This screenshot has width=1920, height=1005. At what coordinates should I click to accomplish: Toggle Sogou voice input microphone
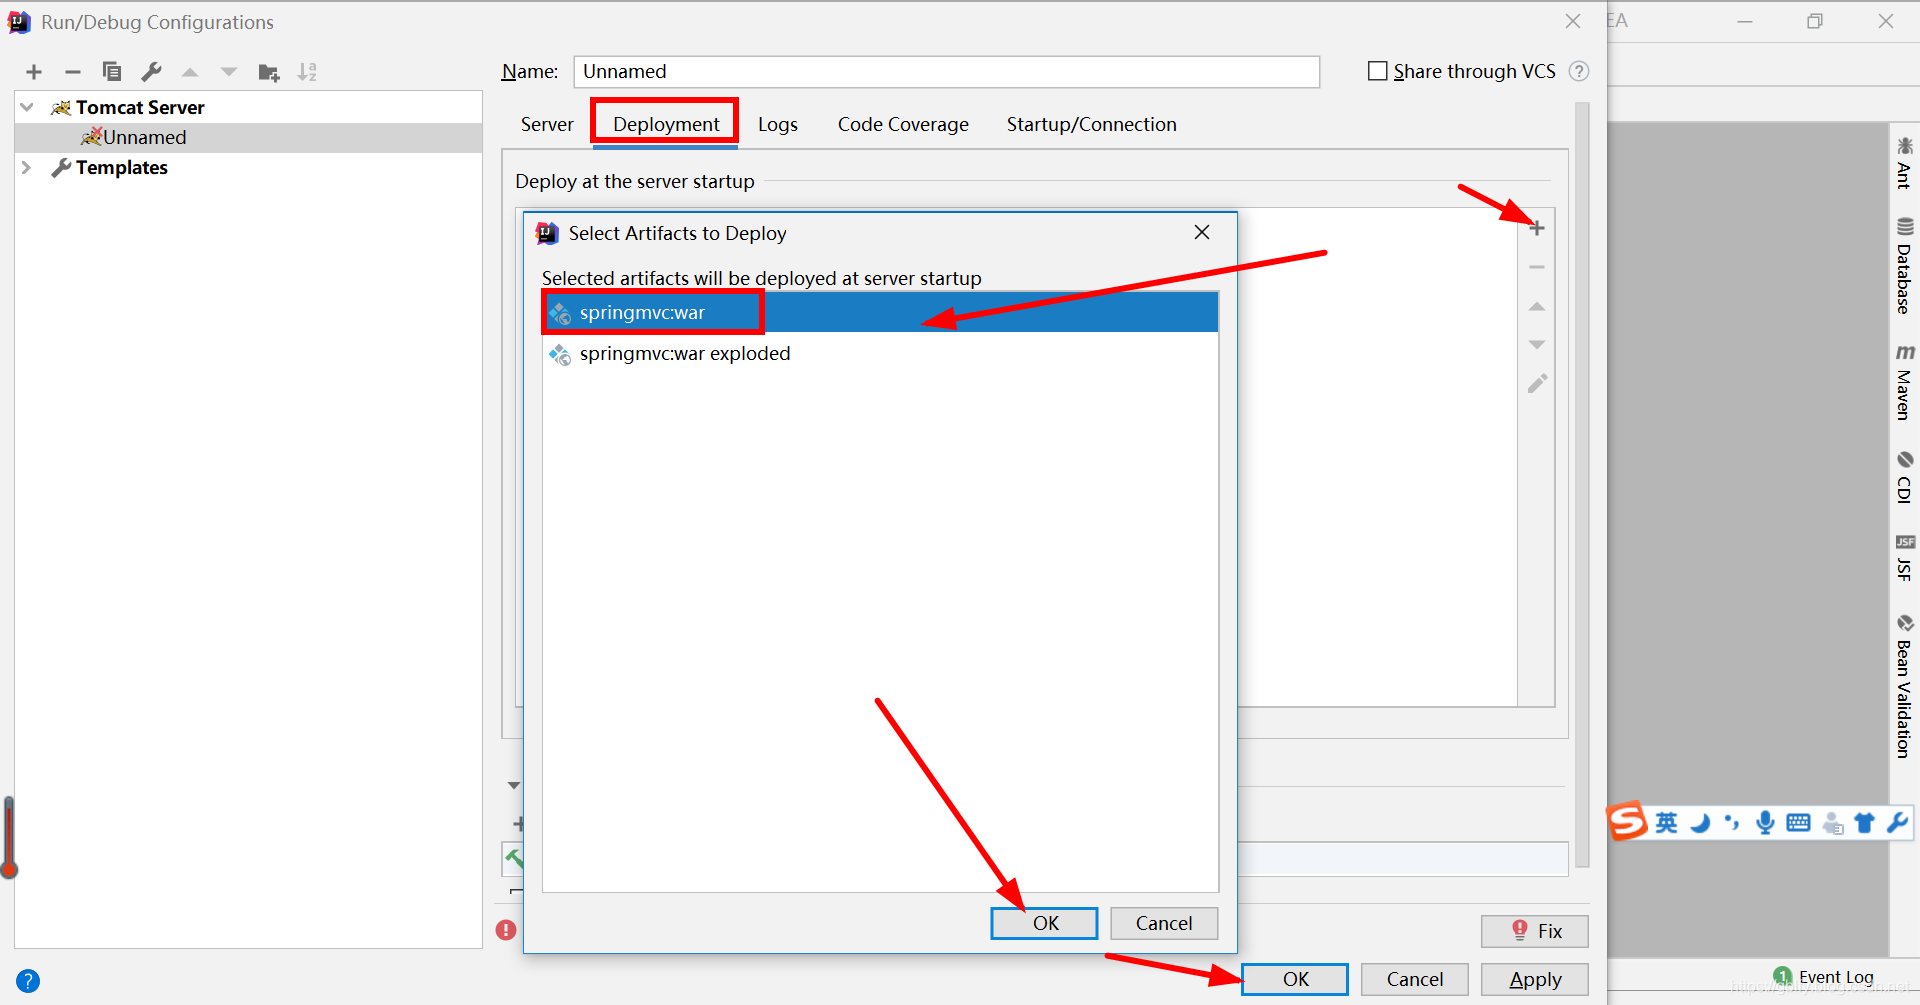click(1766, 823)
